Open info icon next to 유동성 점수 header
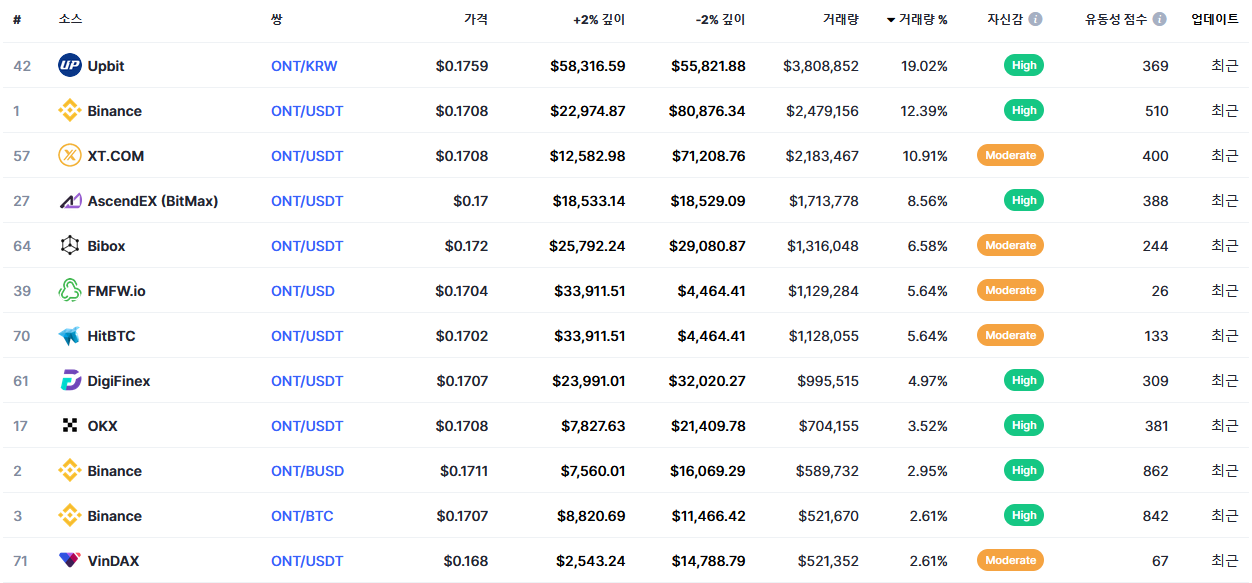The height and width of the screenshot is (583, 1252). click(x=1160, y=19)
